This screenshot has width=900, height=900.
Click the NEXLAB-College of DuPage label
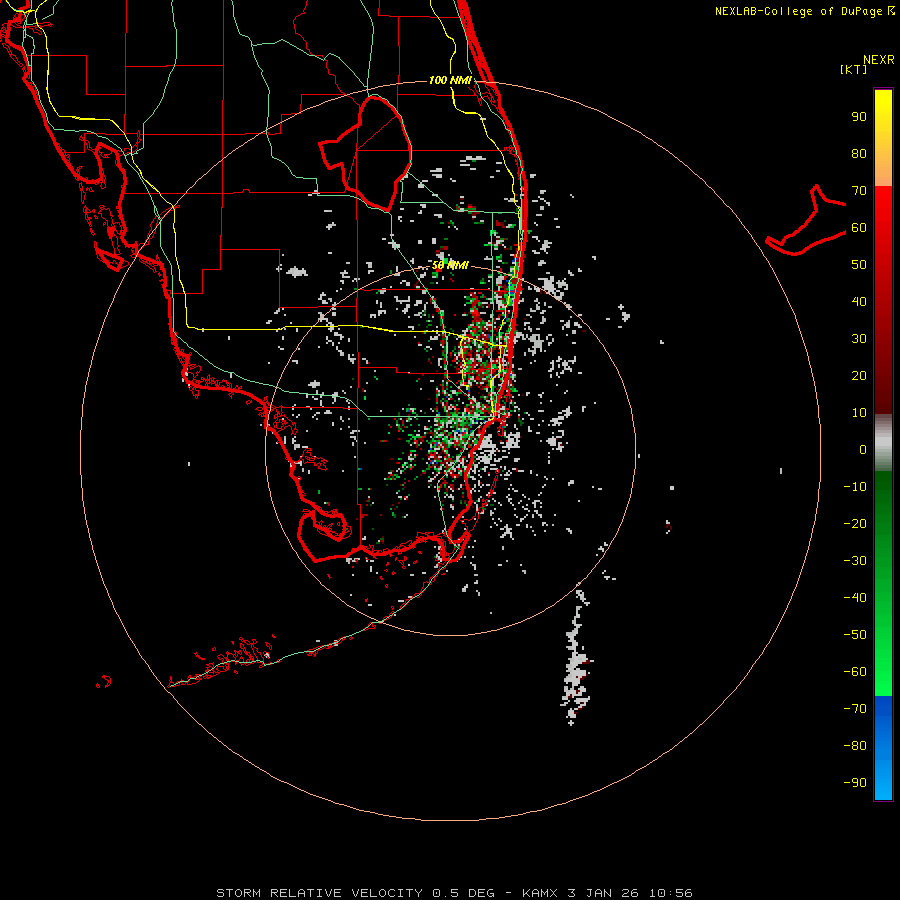804,11
